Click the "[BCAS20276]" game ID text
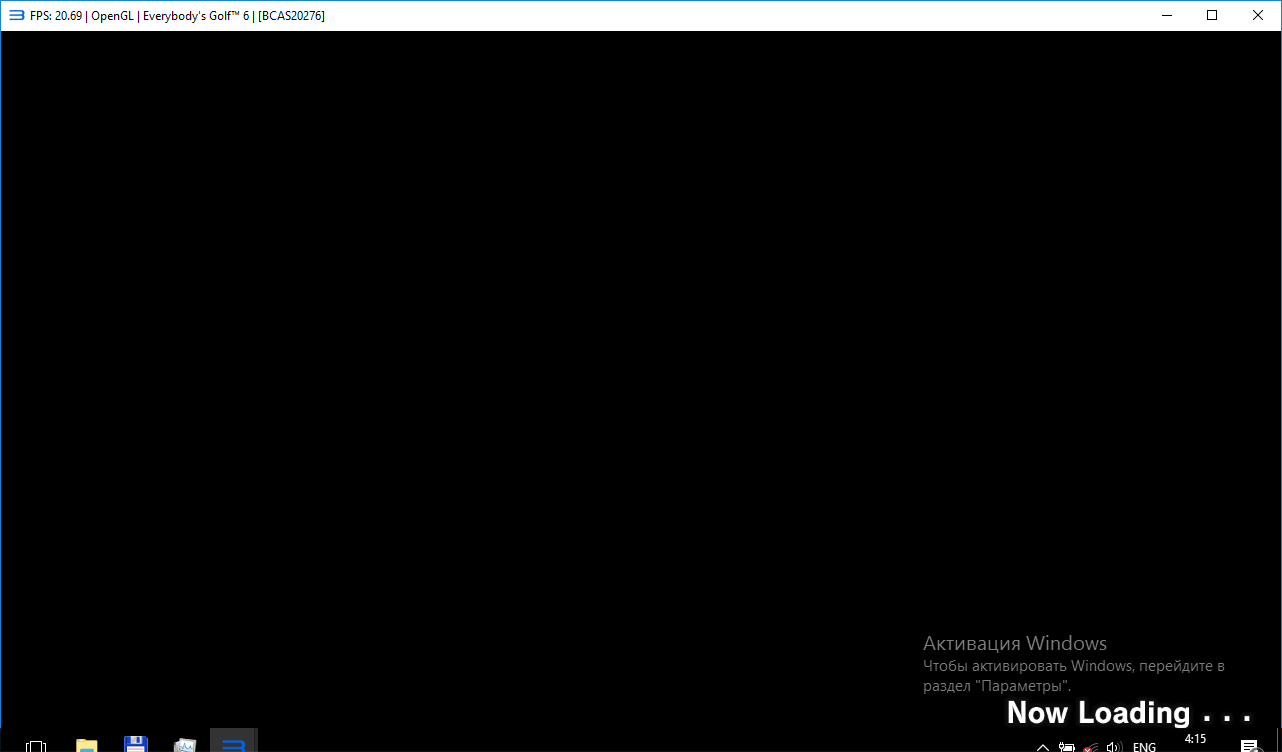 click(x=291, y=16)
